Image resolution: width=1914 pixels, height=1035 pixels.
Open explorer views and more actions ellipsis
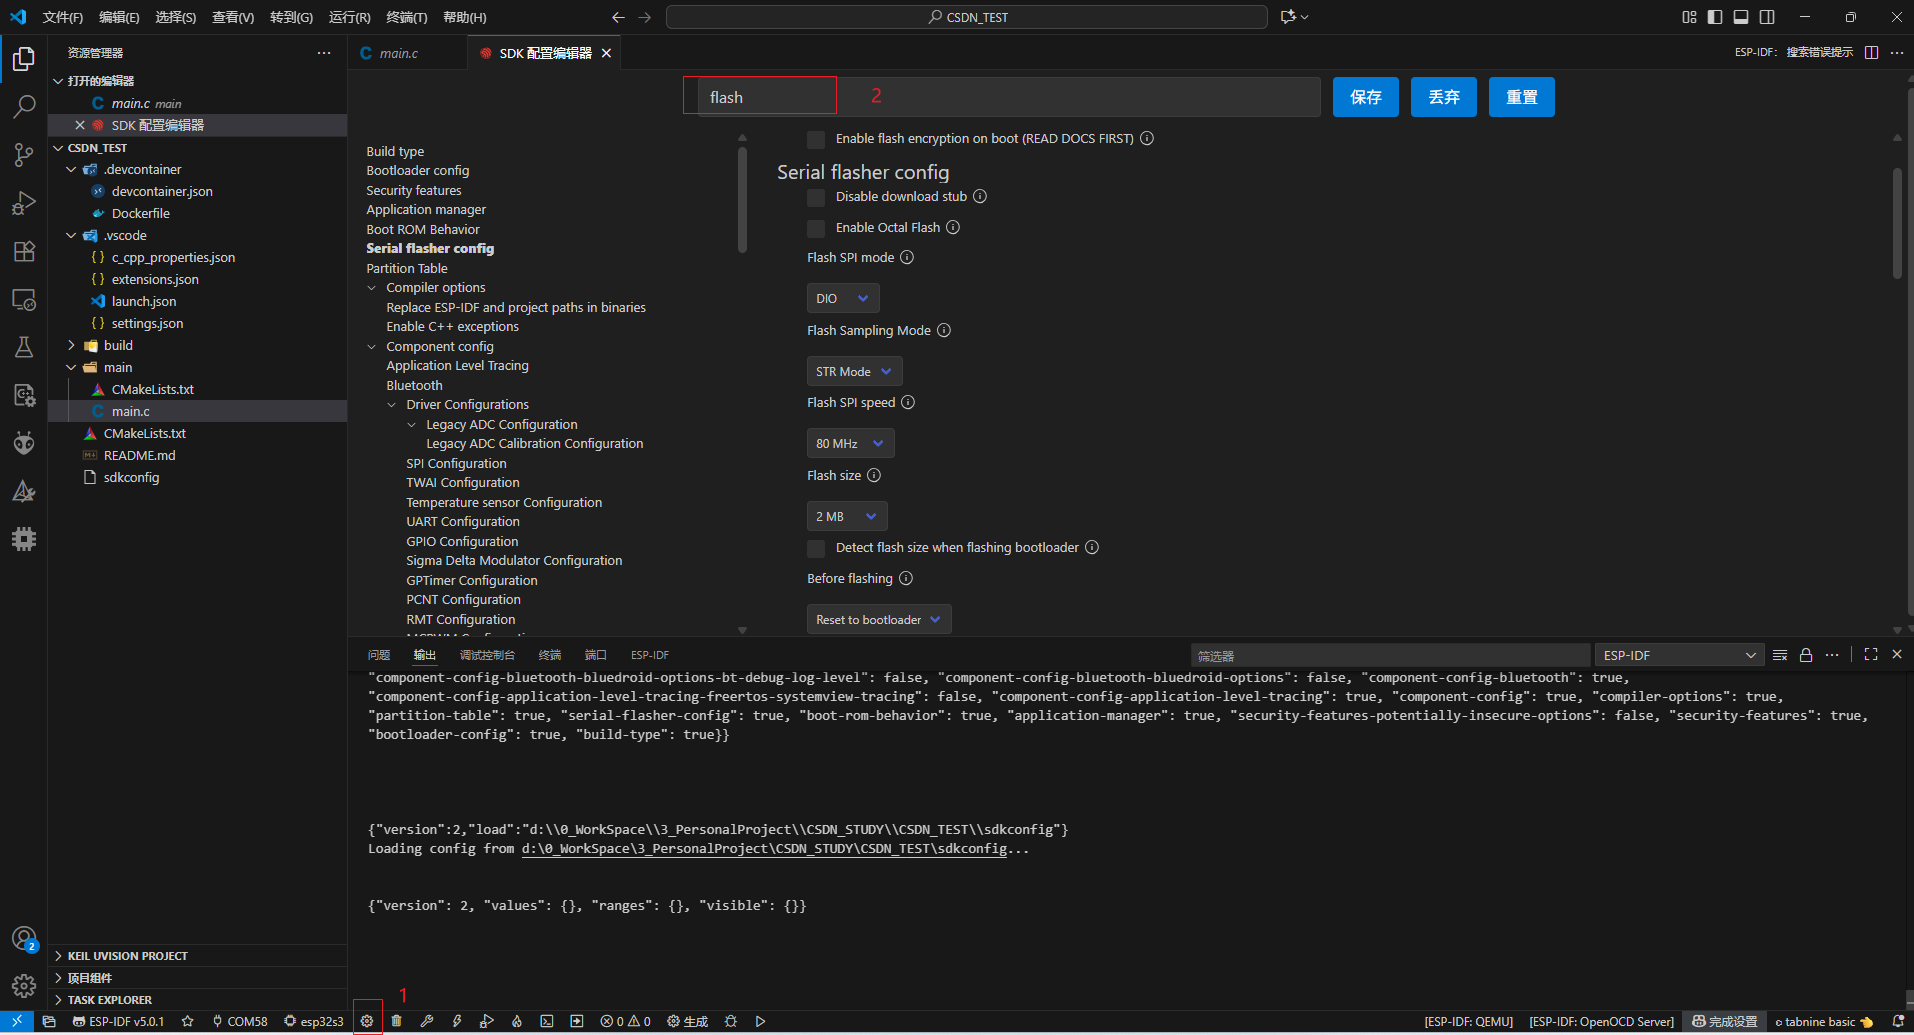click(324, 53)
